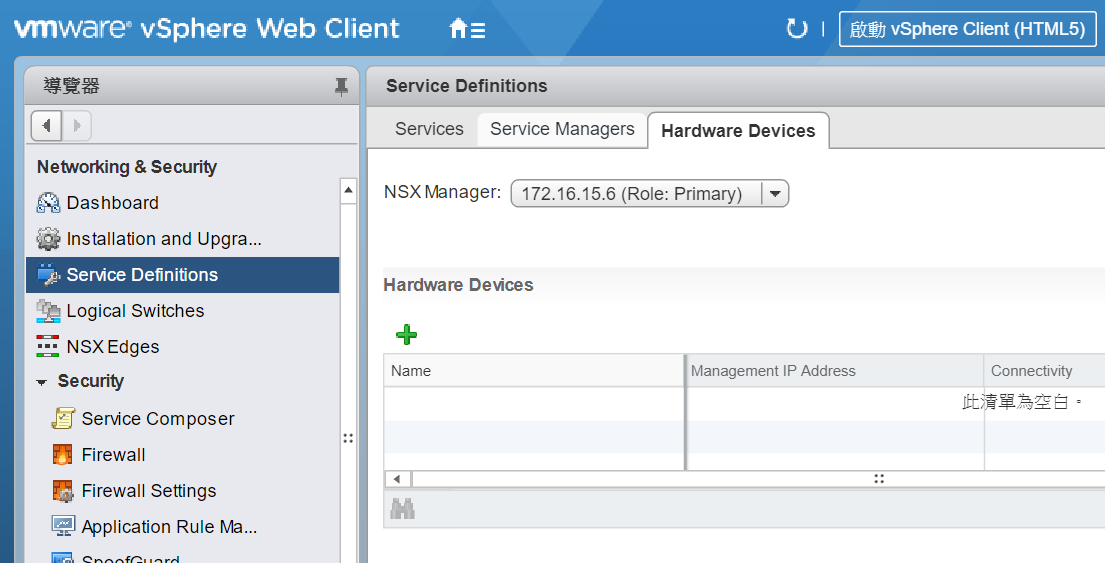This screenshot has width=1105, height=563.
Task: Launch vSphere Client (HTML5) button
Action: click(x=968, y=29)
